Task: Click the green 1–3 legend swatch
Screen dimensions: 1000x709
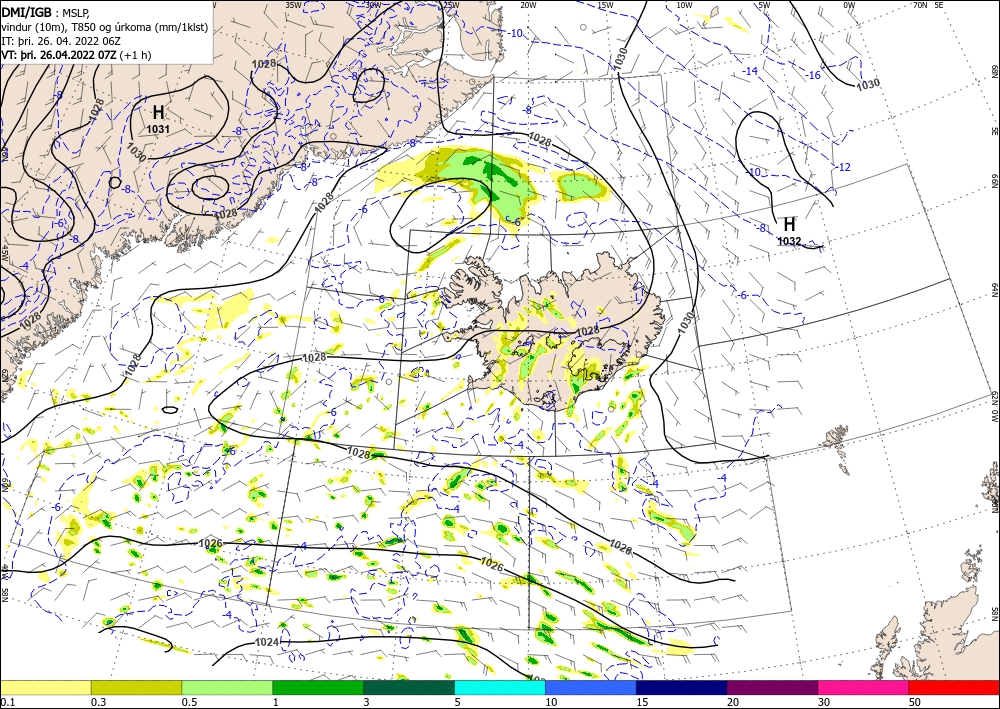Action: [318, 687]
